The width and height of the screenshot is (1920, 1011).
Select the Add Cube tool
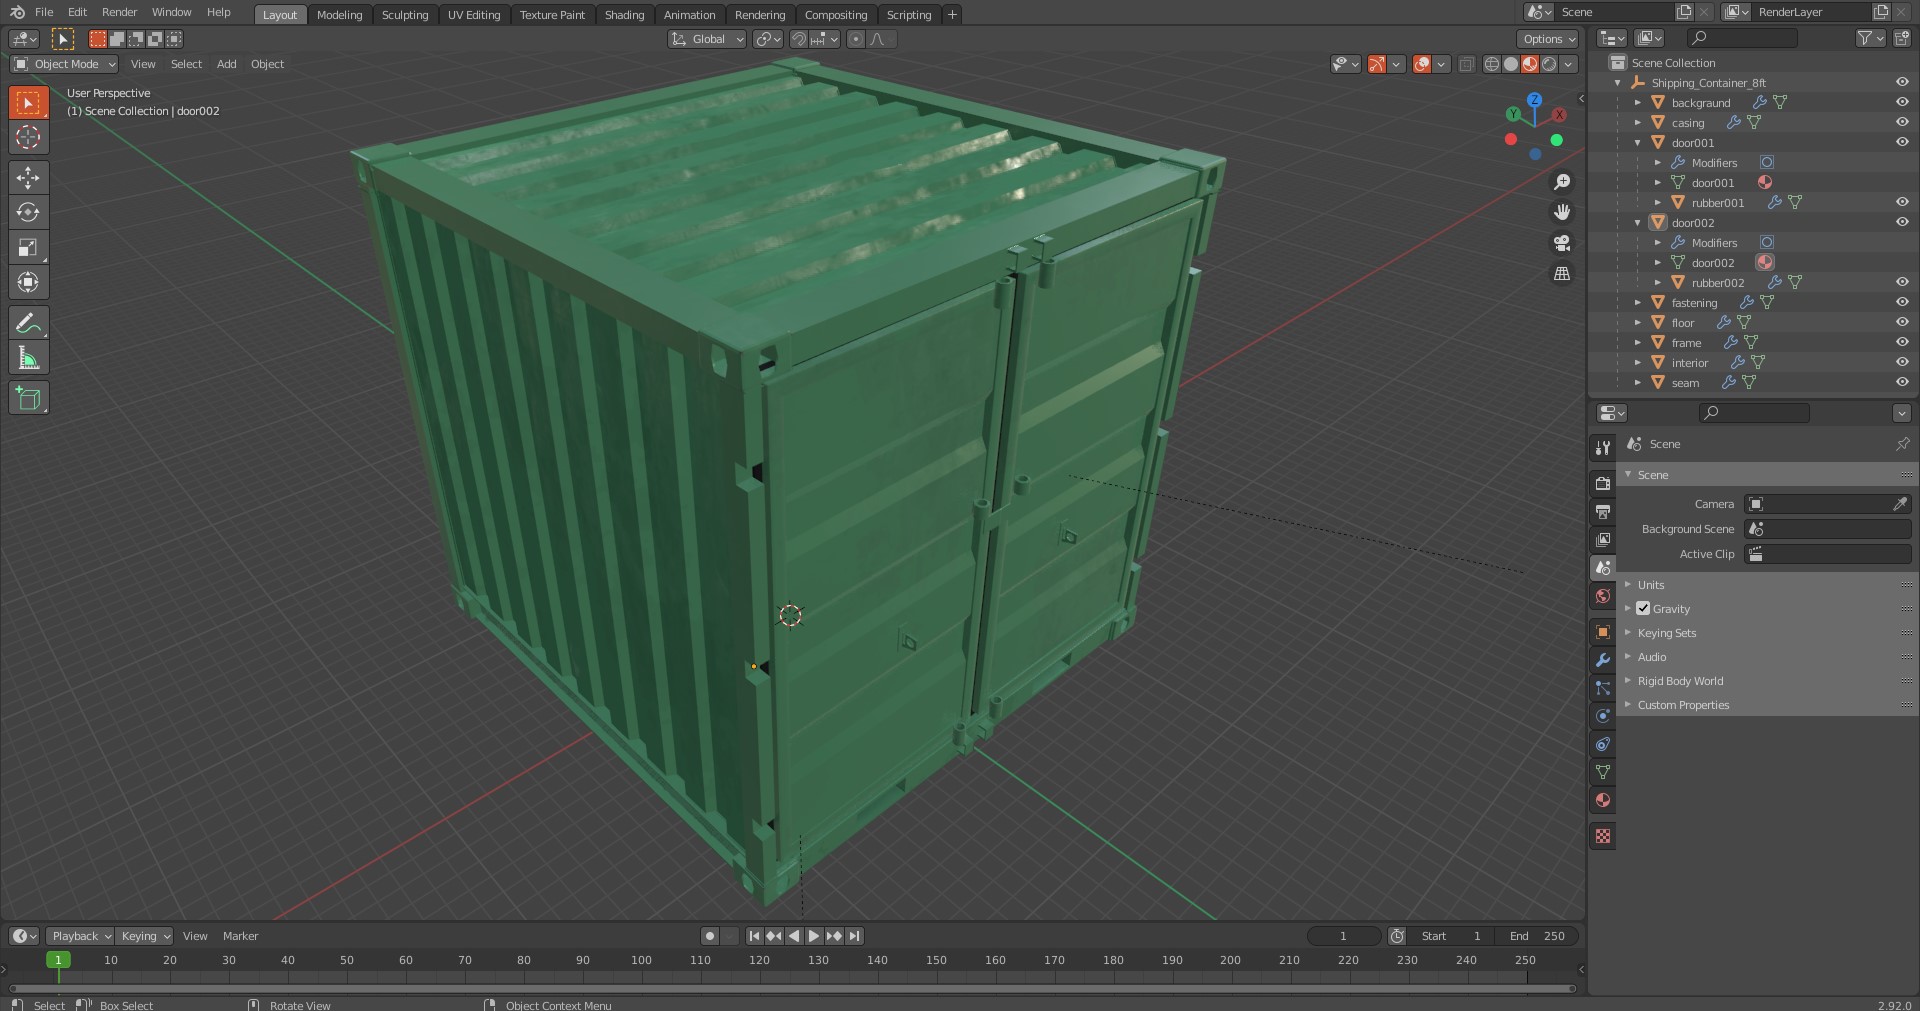pyautogui.click(x=28, y=398)
